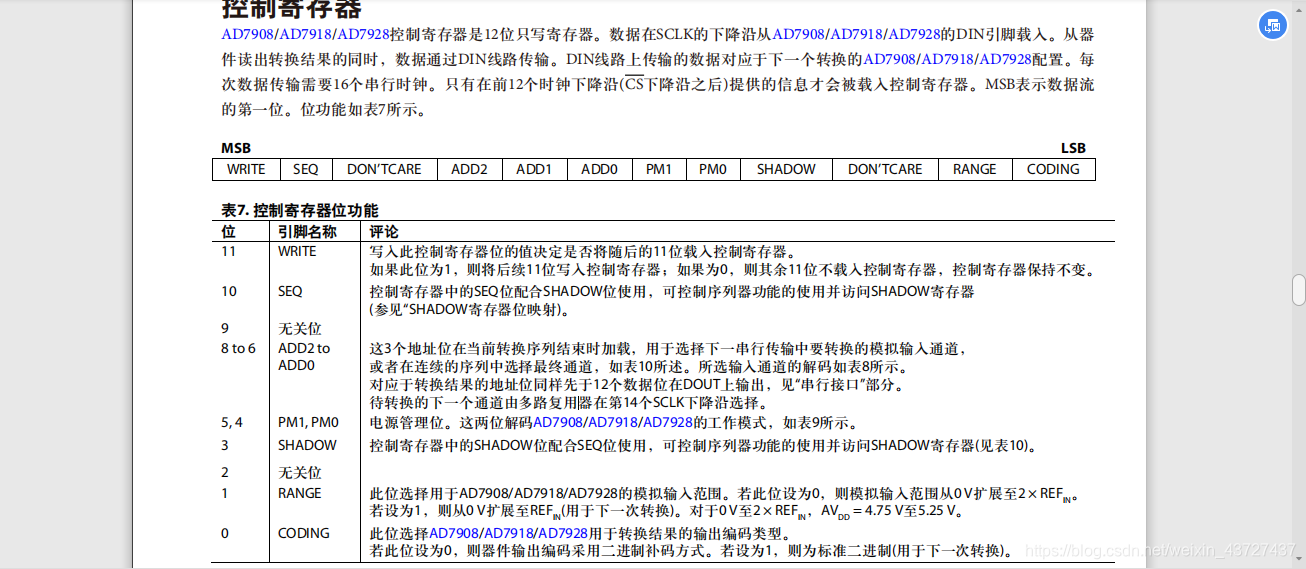This screenshot has width=1306, height=569.
Task: Click the PM0 cell in register diagram
Action: [x=713, y=169]
